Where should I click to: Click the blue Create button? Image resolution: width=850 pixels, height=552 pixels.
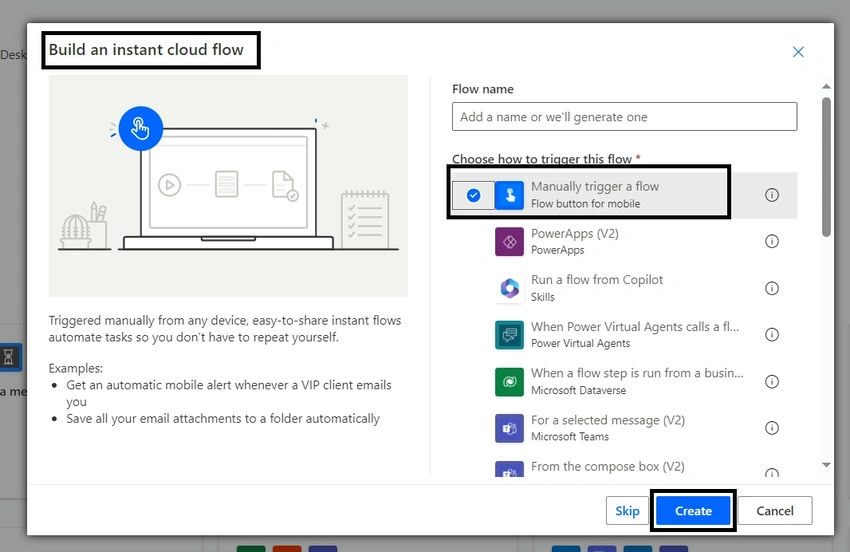coord(693,511)
